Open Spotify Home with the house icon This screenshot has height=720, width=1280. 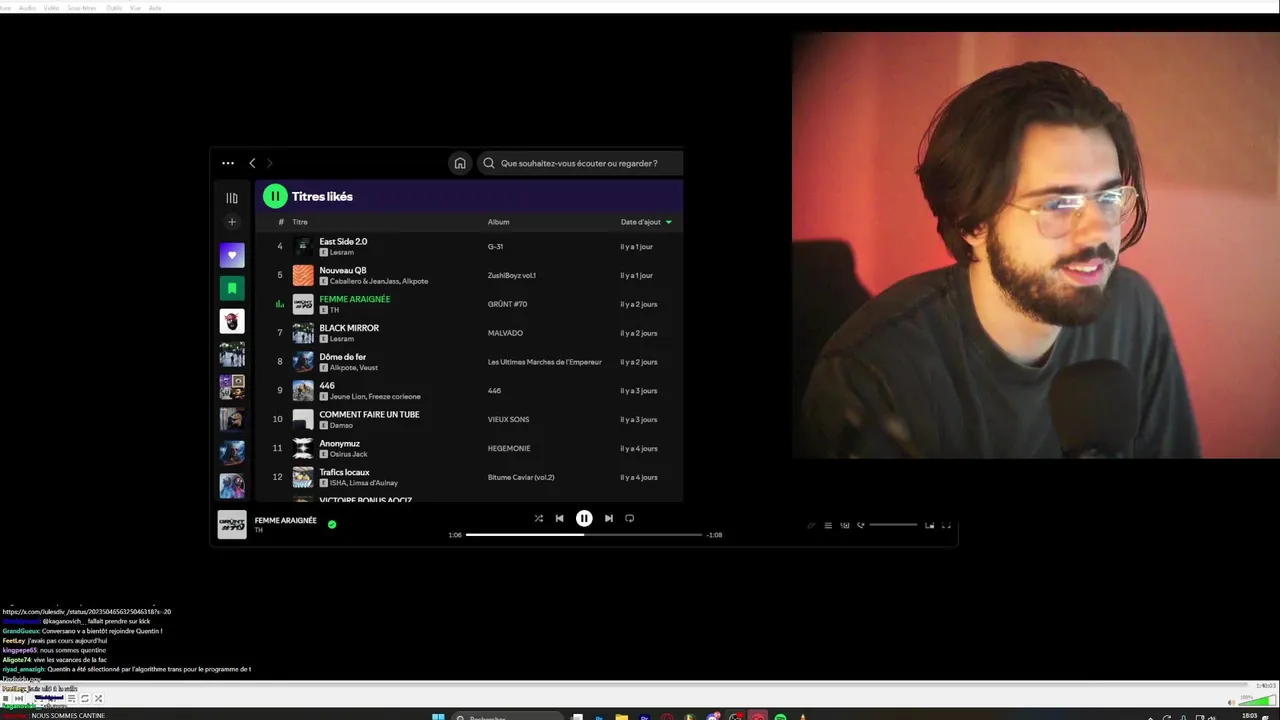pos(460,163)
